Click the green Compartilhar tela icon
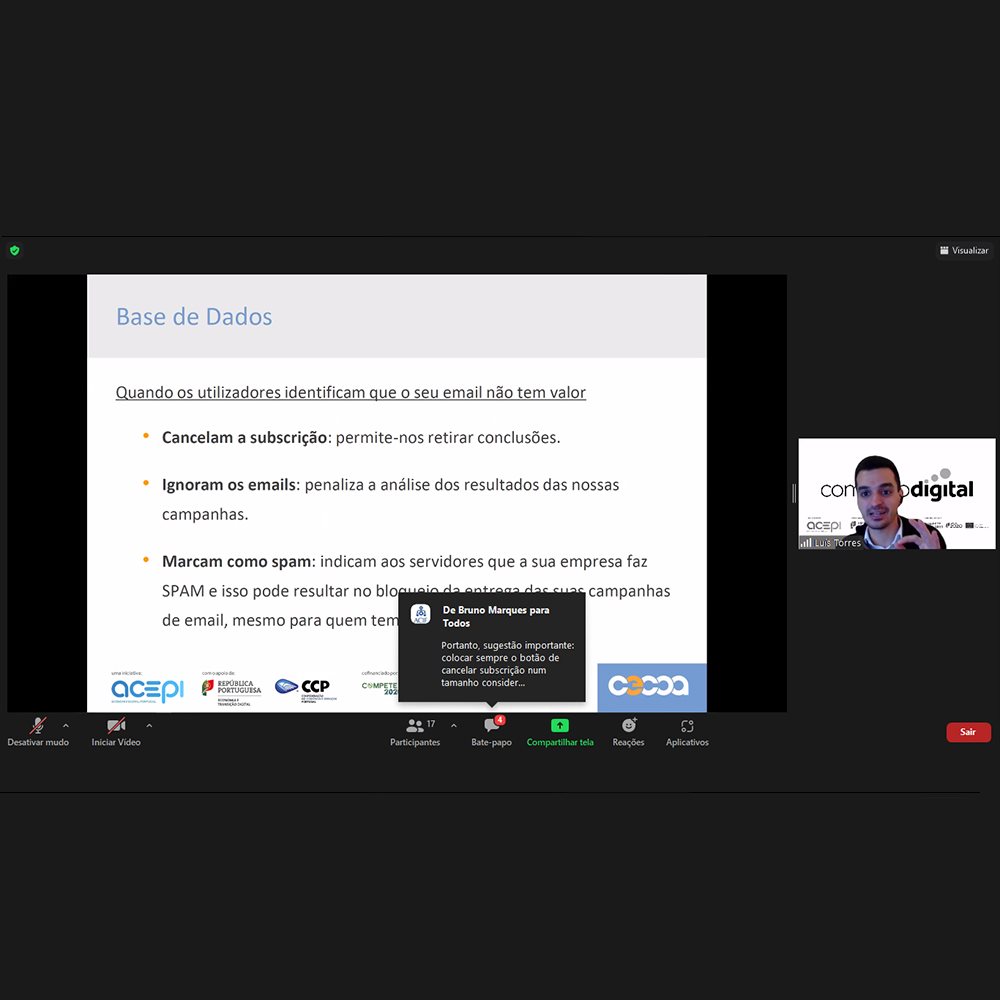Screen dimensions: 1000x1000 point(560,726)
